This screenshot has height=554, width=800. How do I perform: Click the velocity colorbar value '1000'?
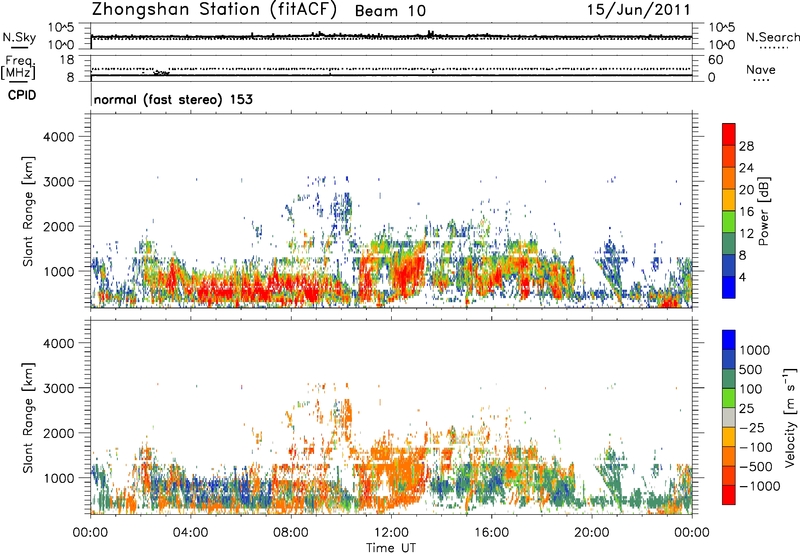coord(755,350)
